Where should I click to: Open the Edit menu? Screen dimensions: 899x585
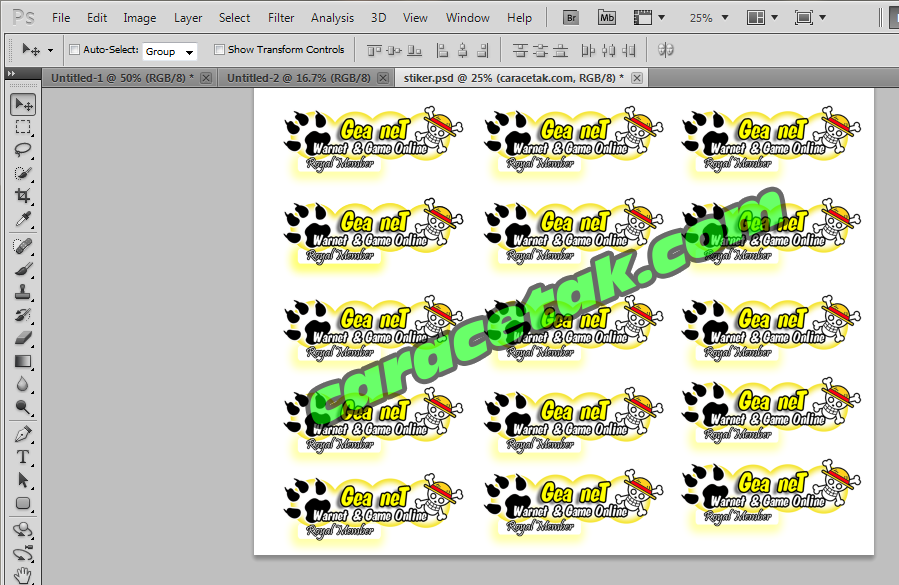pos(97,18)
